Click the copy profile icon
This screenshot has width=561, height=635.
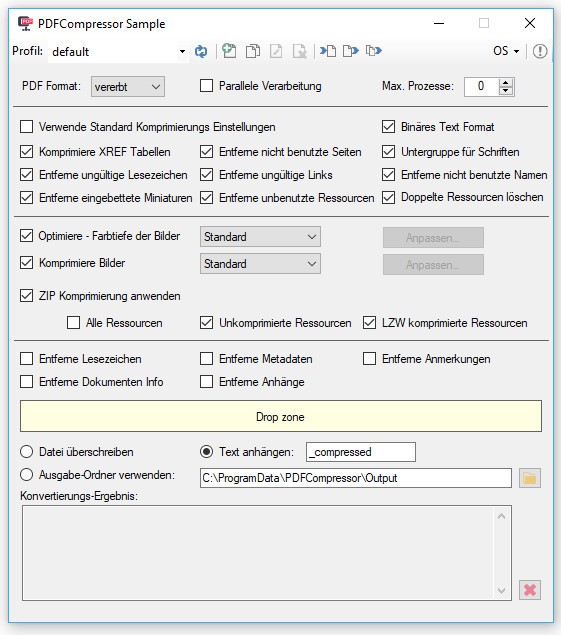click(253, 51)
